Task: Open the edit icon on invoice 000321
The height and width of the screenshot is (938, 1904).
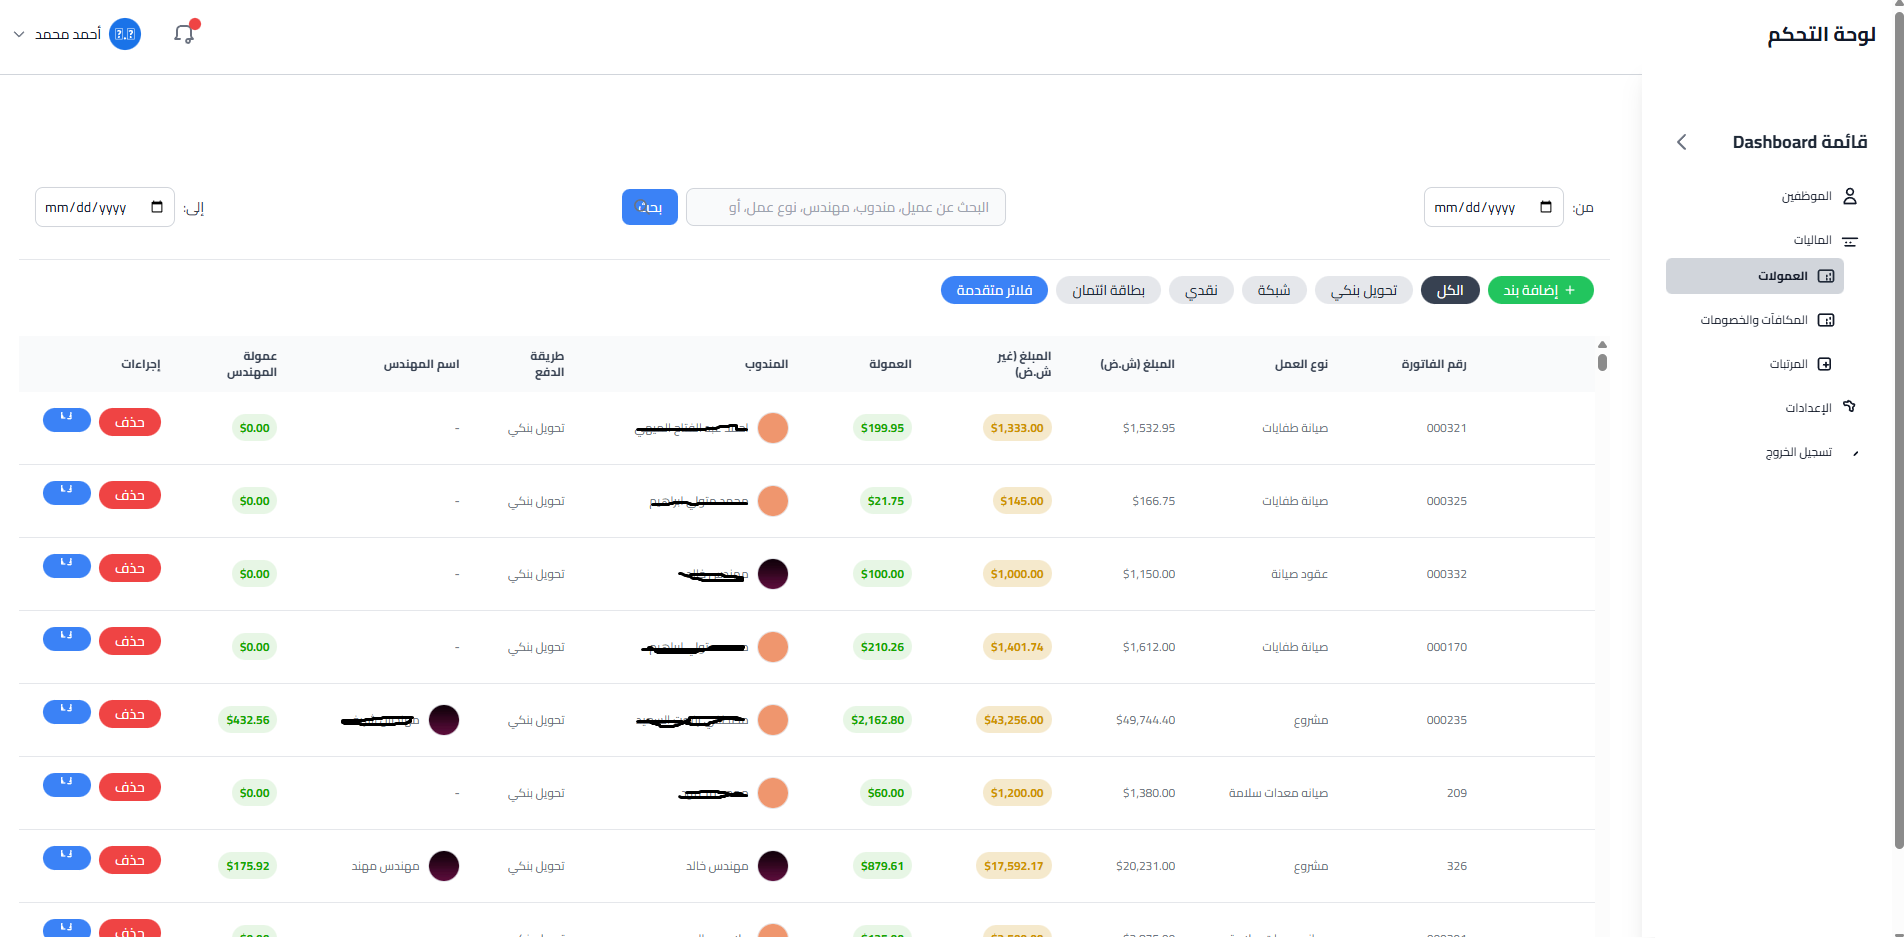Action: point(66,419)
